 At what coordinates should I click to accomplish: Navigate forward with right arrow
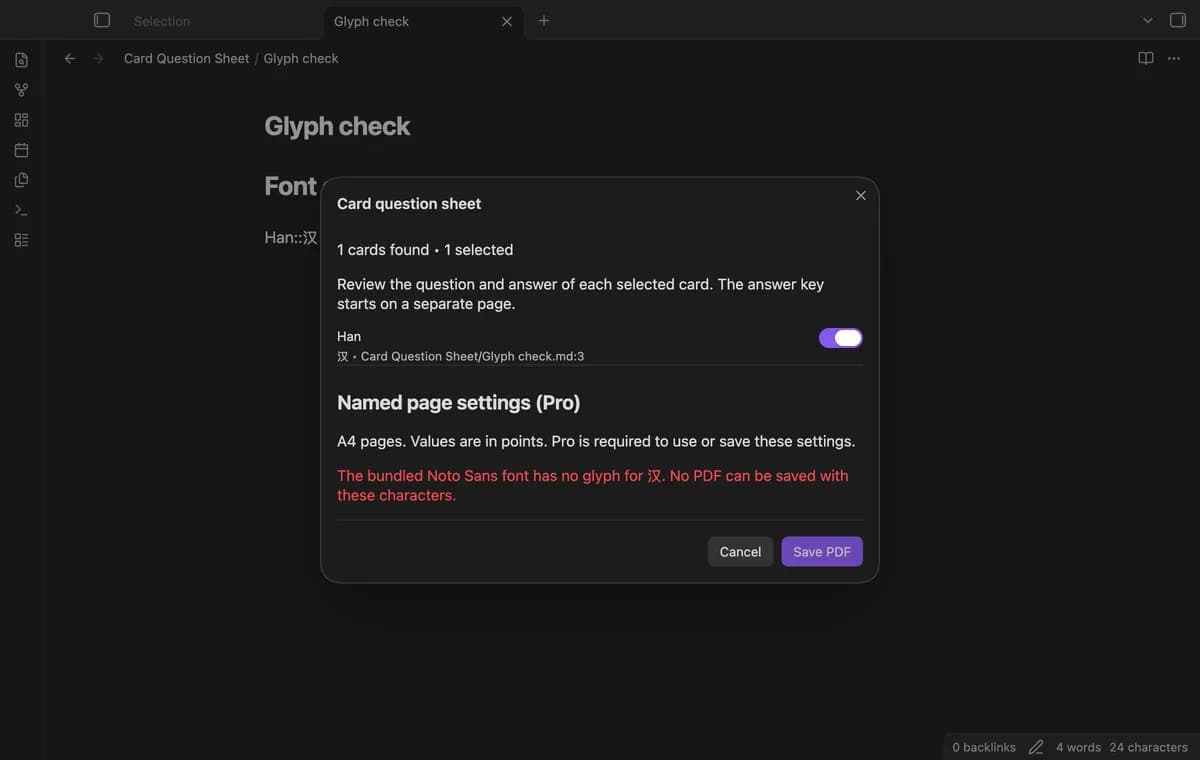[x=98, y=58]
